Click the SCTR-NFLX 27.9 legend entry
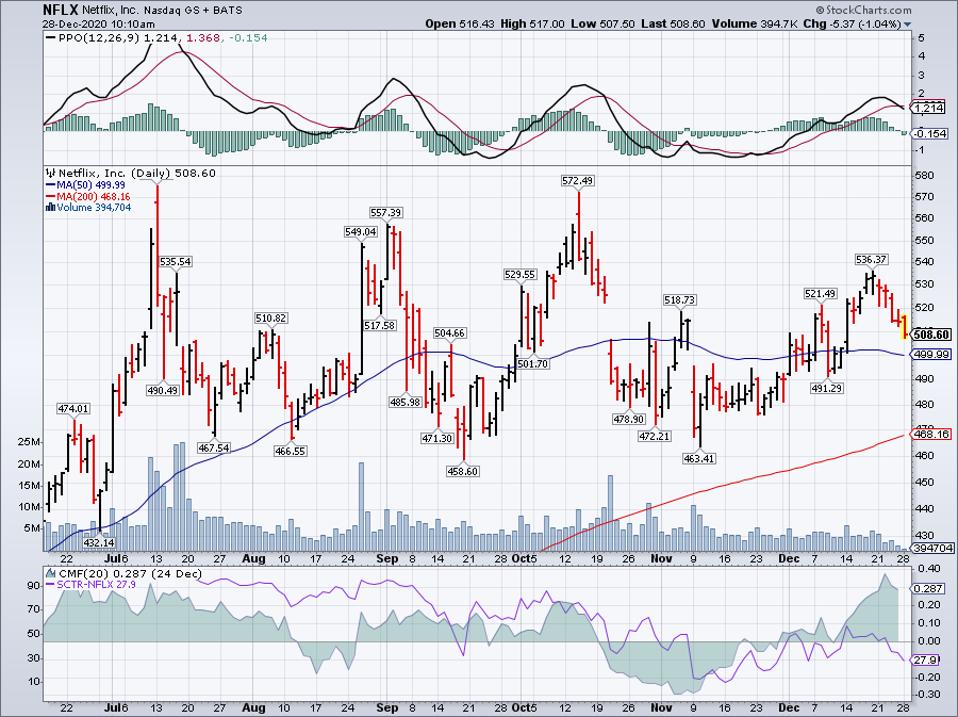The width and height of the screenshot is (958, 717). (91, 585)
